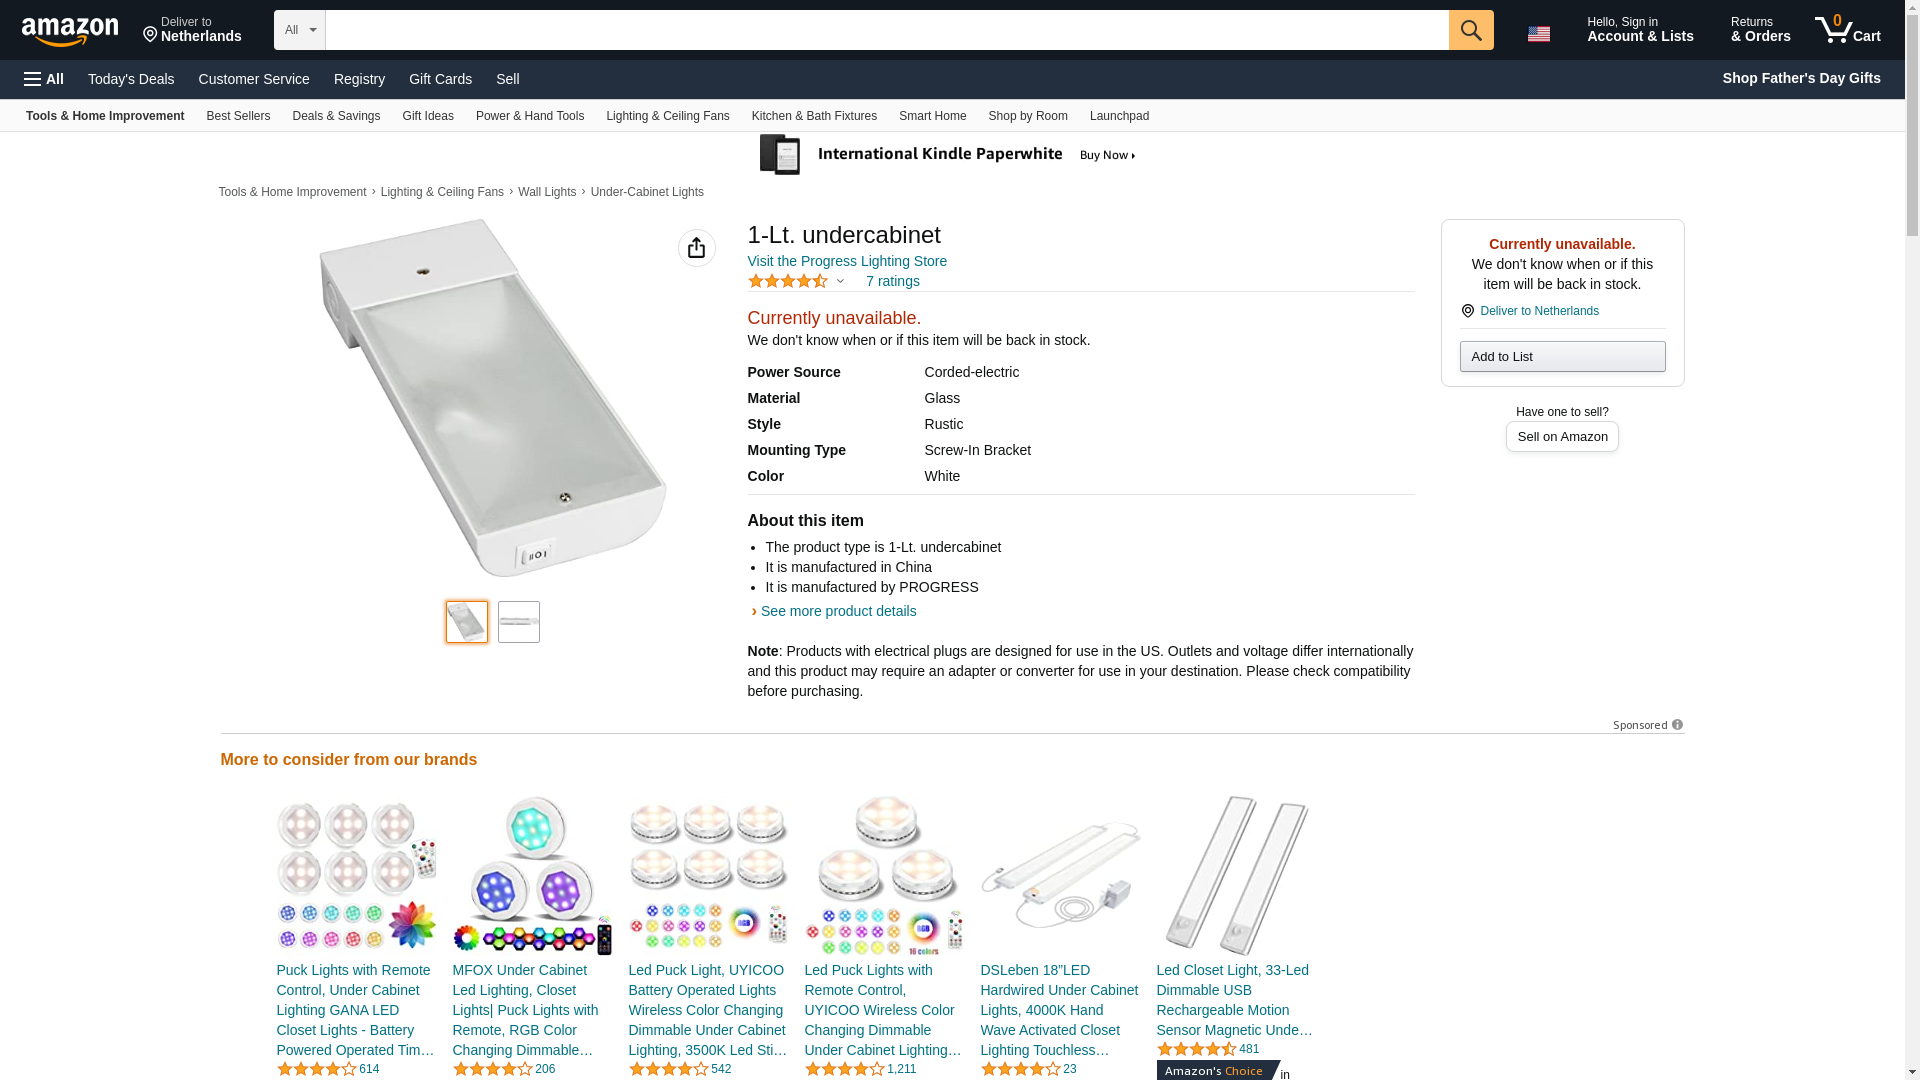Expand See more product details

point(837,611)
